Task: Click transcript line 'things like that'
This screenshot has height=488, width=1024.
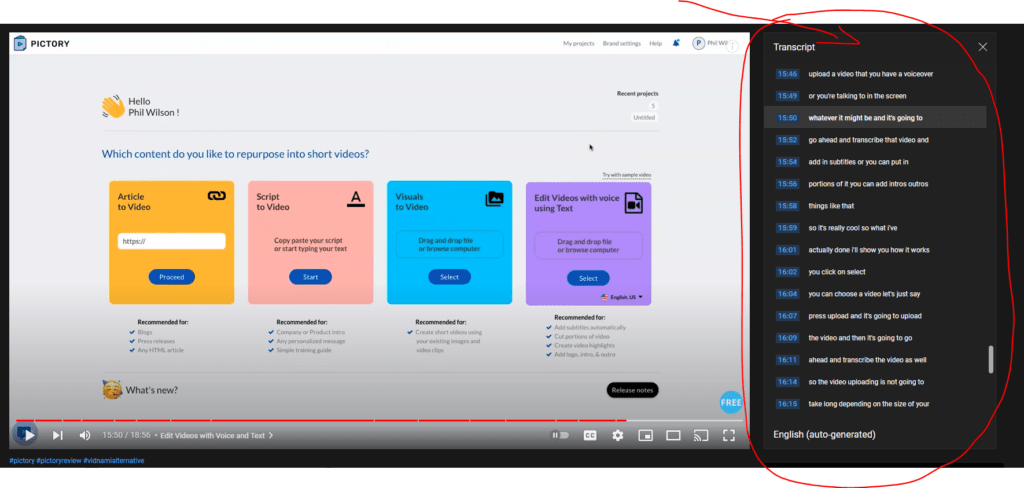Action: 831,206
